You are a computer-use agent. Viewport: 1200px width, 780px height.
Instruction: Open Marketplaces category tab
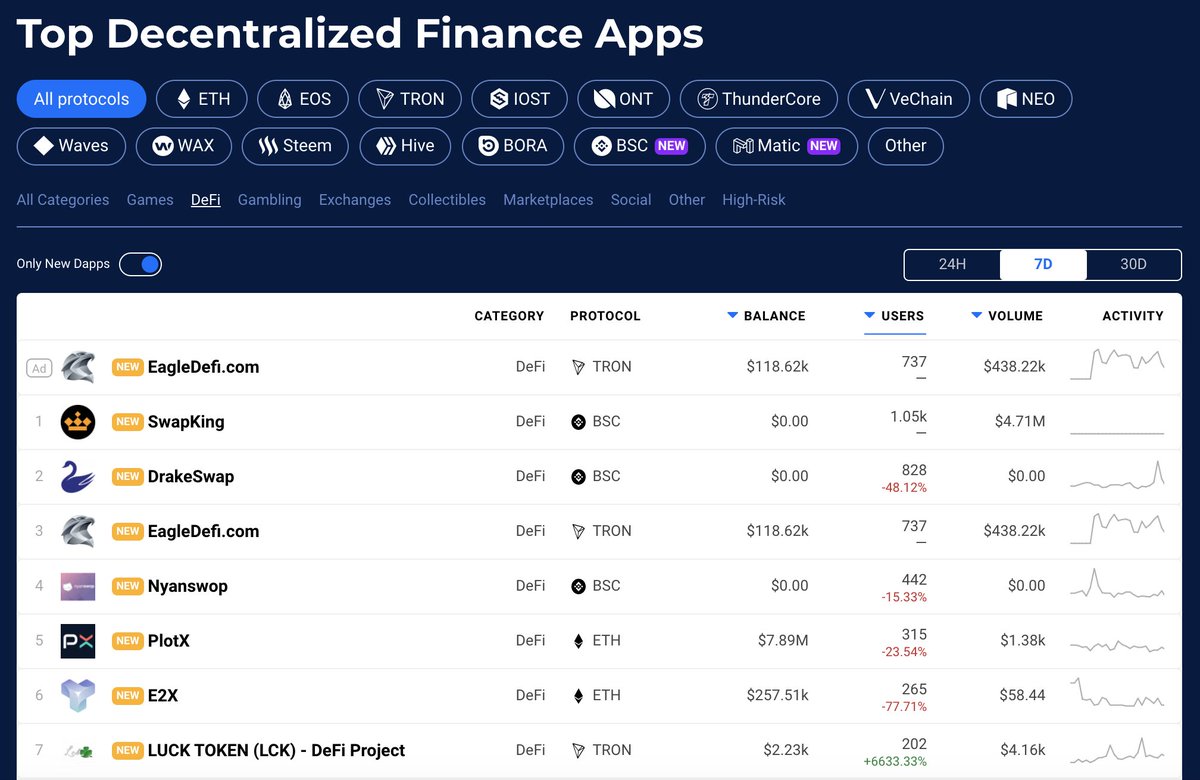pos(548,200)
